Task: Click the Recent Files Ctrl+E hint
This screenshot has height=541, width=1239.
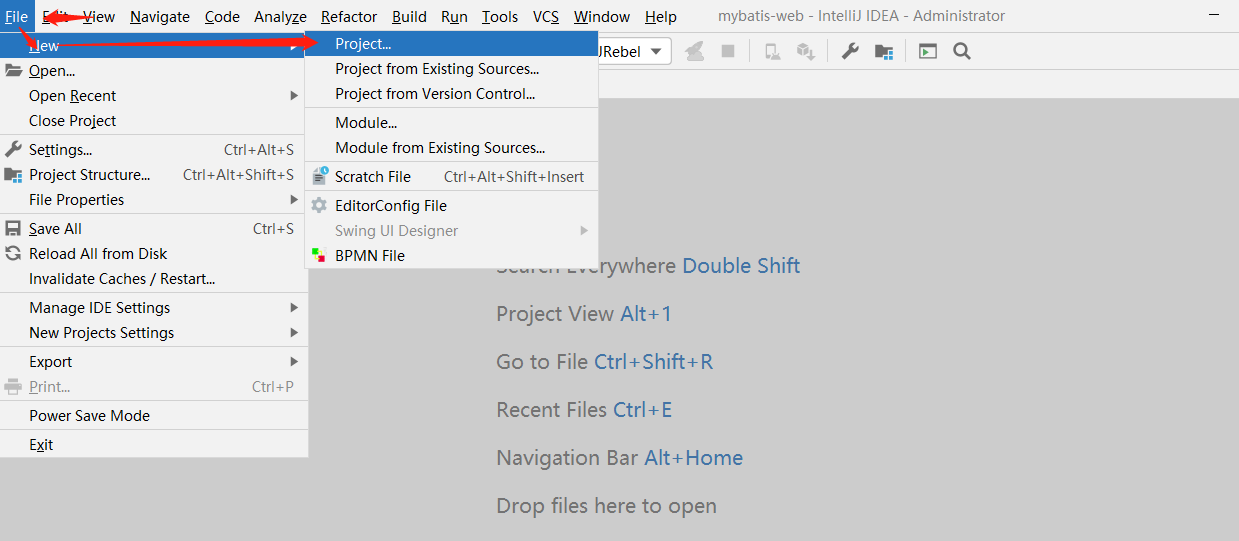Action: coord(584,410)
